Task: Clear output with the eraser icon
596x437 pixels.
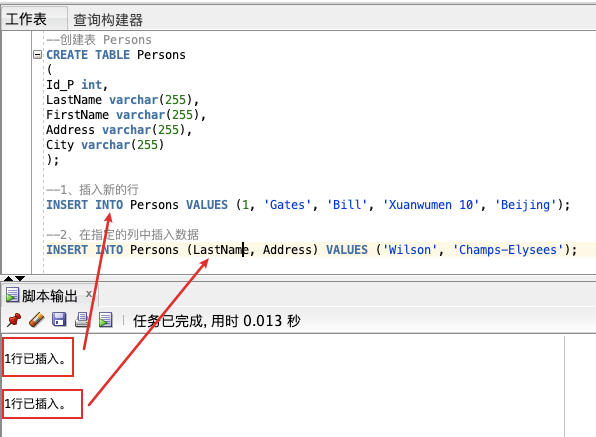Action: click(36, 320)
